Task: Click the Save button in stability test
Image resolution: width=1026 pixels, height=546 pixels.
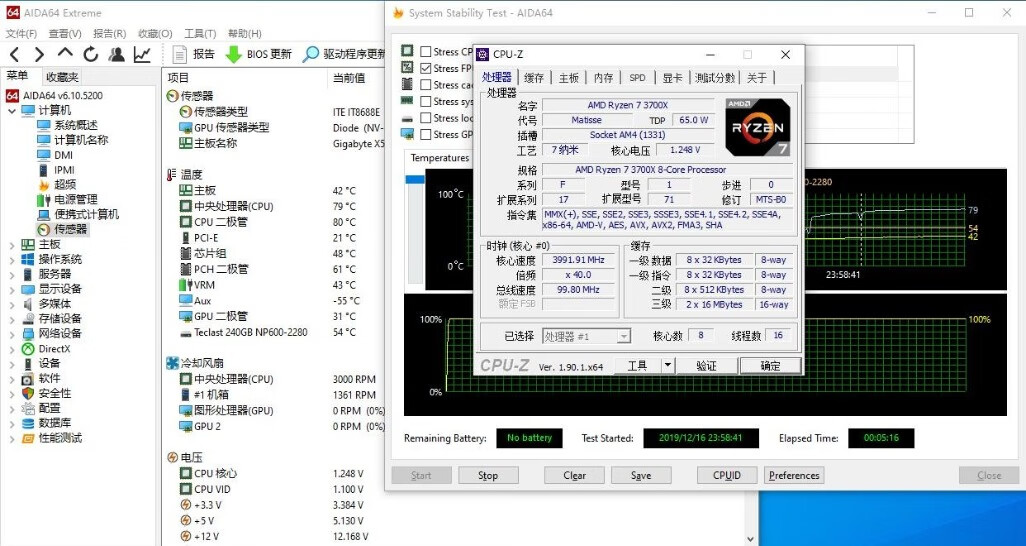Action: [x=641, y=475]
